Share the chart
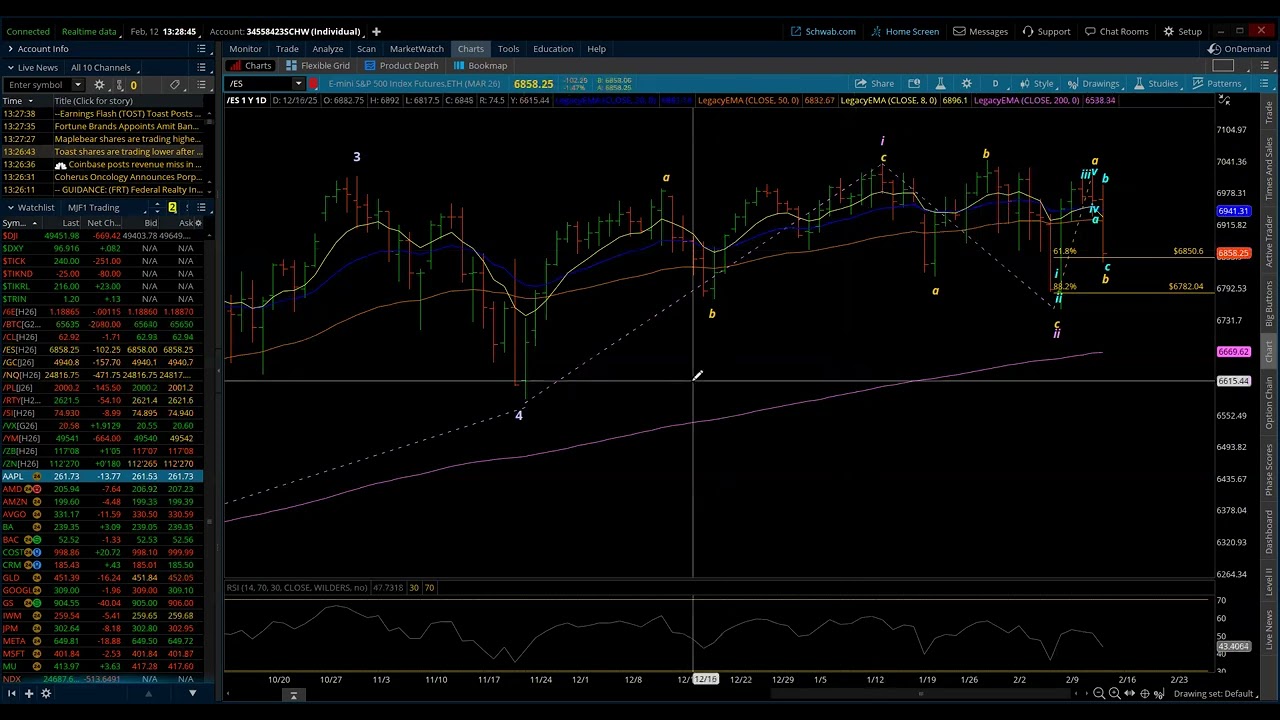The image size is (1280, 720). point(874,84)
